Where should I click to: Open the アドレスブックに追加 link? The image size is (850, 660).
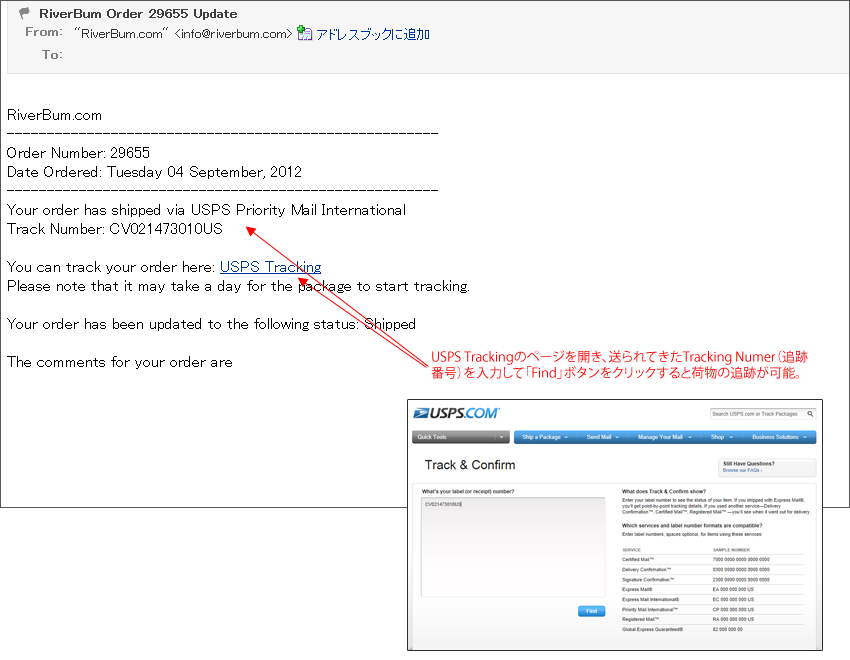pyautogui.click(x=372, y=34)
